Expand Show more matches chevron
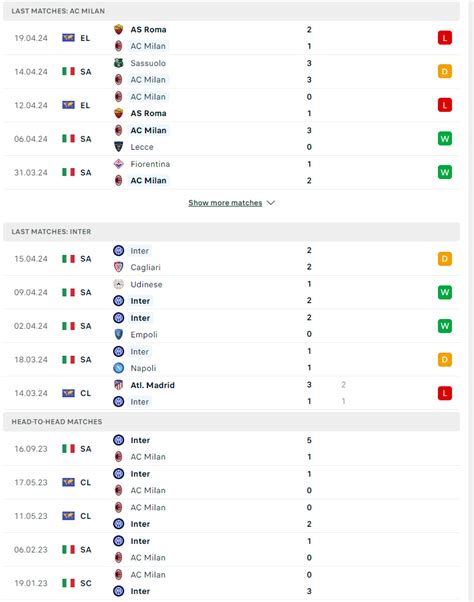Screen dimensions: 474x602 pyautogui.click(x=271, y=203)
